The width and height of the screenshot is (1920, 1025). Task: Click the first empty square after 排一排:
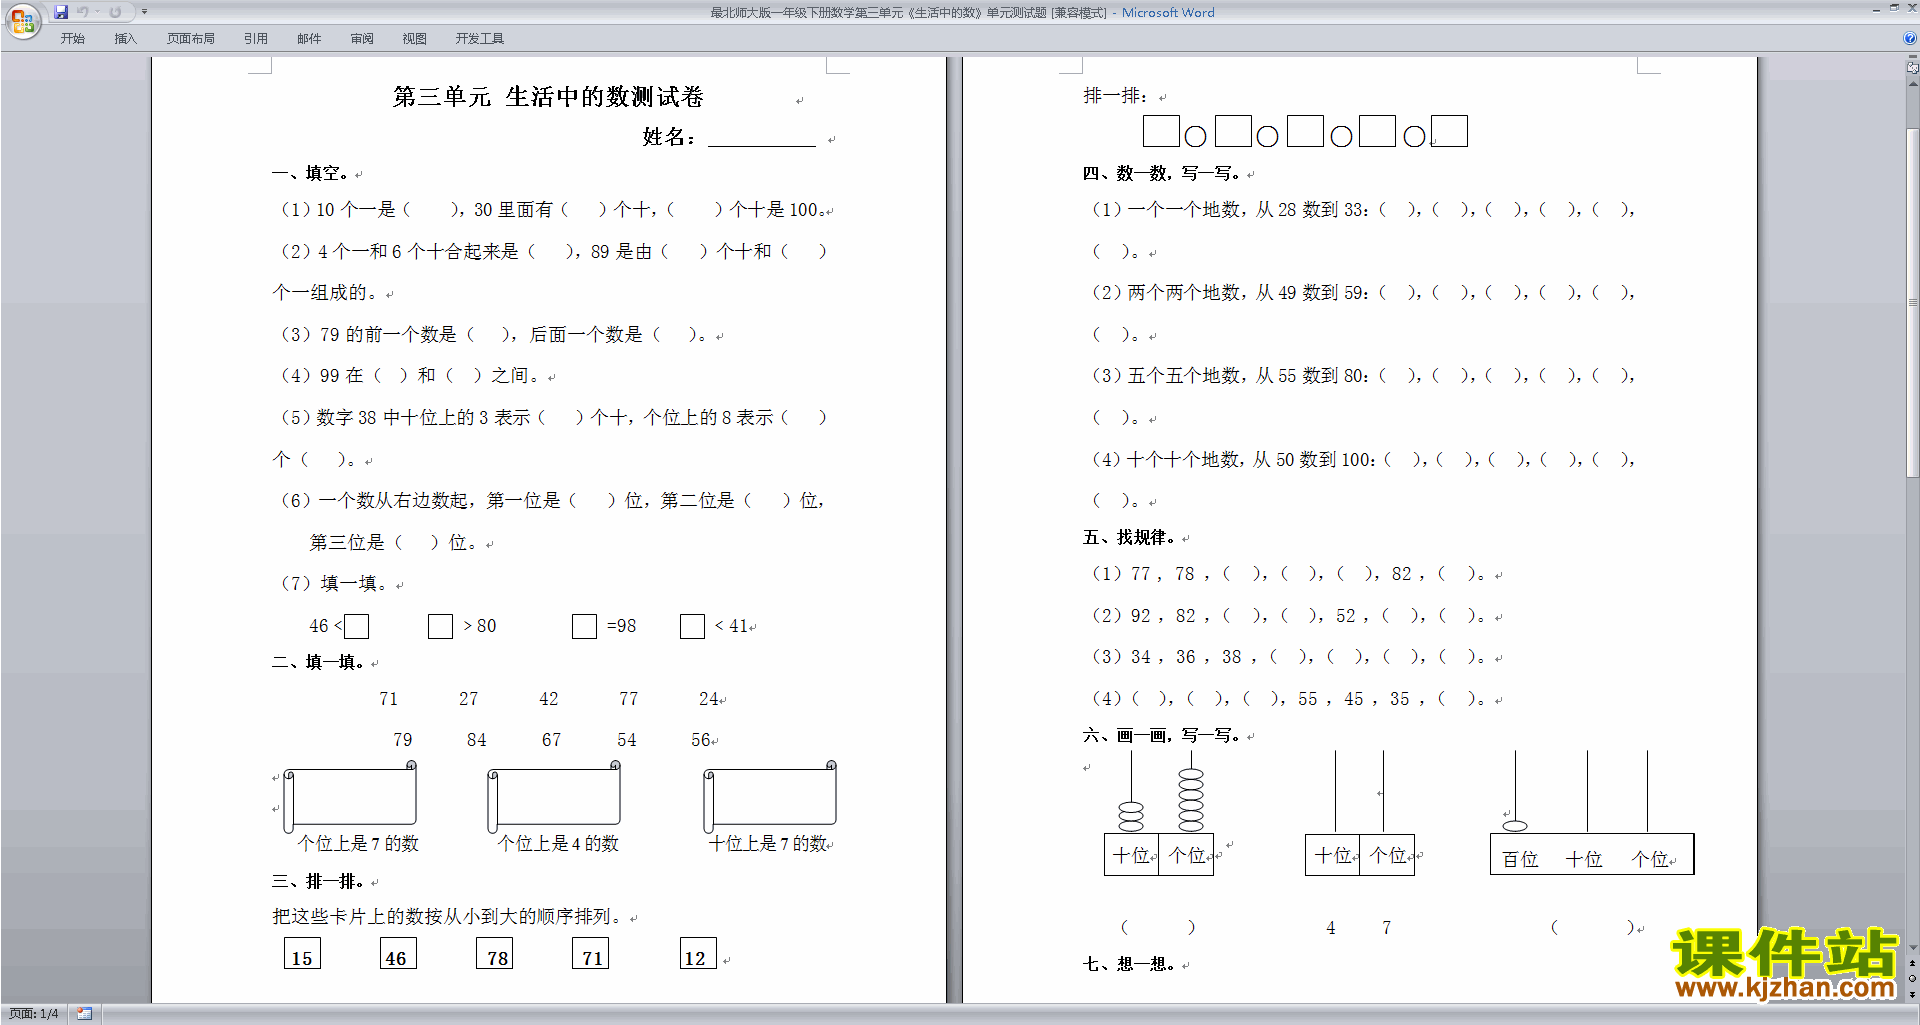point(1161,131)
